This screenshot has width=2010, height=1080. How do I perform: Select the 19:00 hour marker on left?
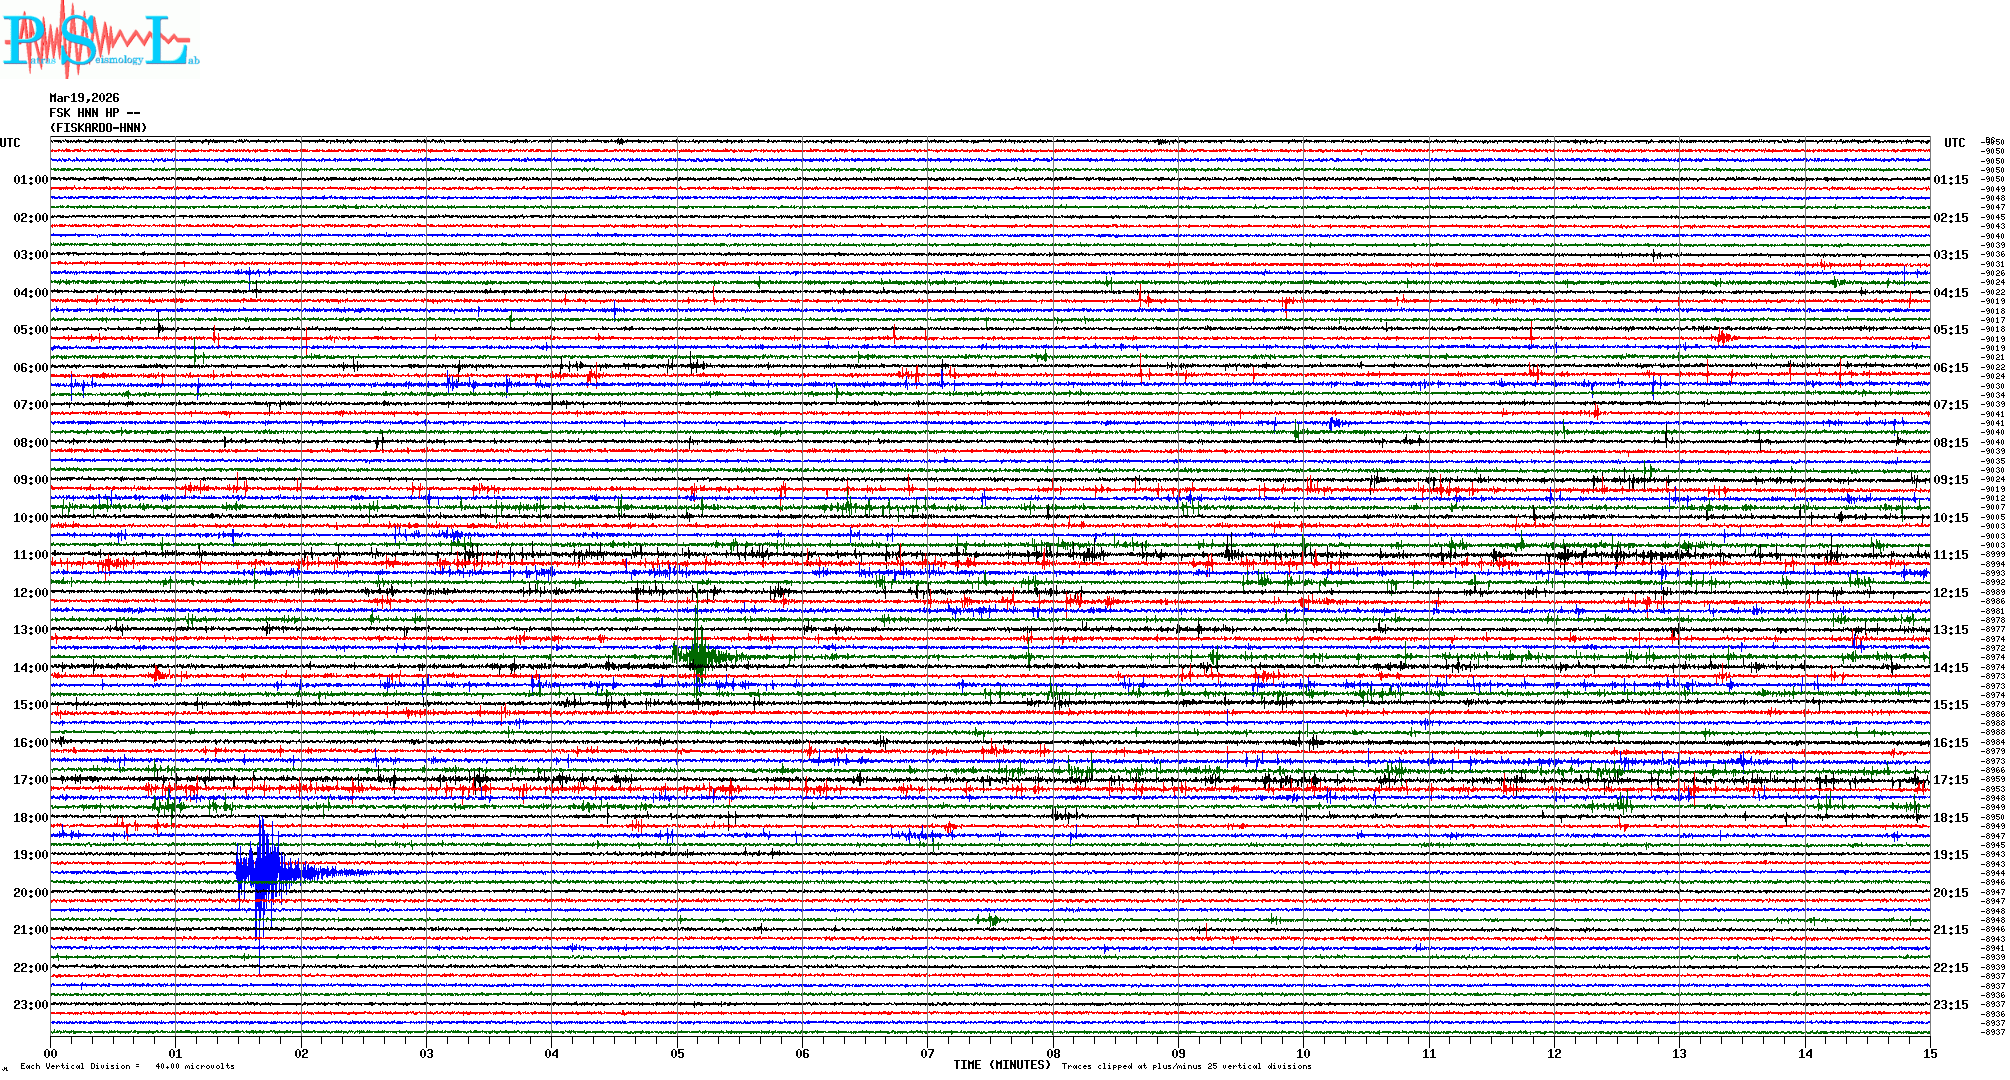[x=30, y=855]
